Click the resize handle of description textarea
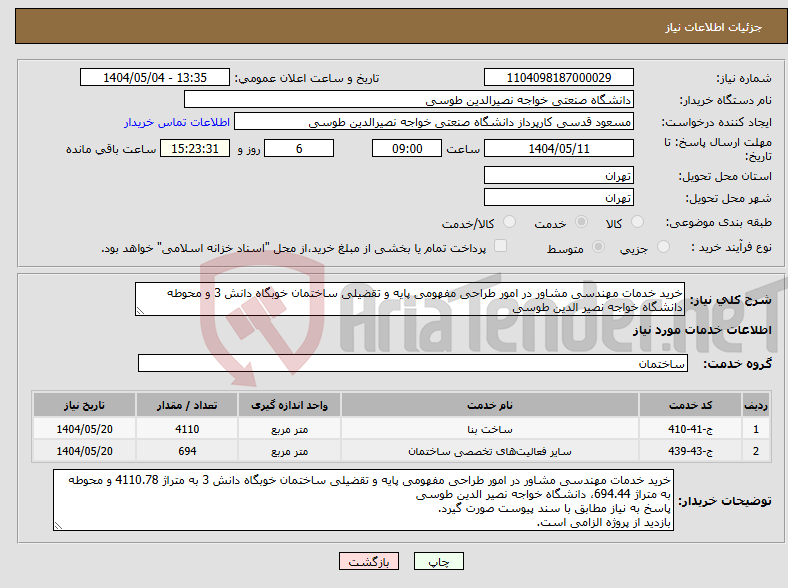Viewport: 788px width, 588px height. pos(140,311)
